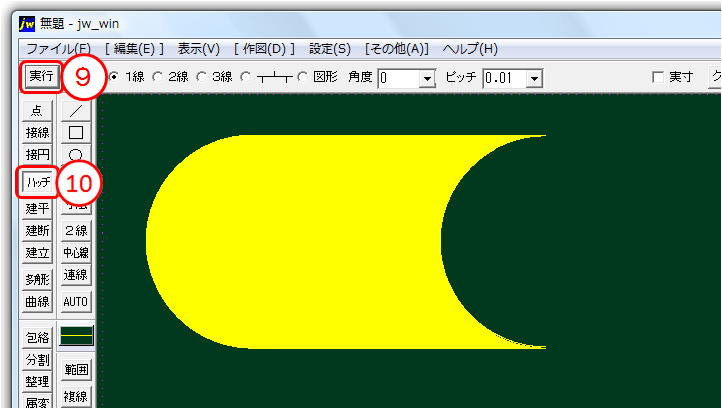Pick the 2線 double line tool button
Screen dimensions: 722x409
(76, 231)
